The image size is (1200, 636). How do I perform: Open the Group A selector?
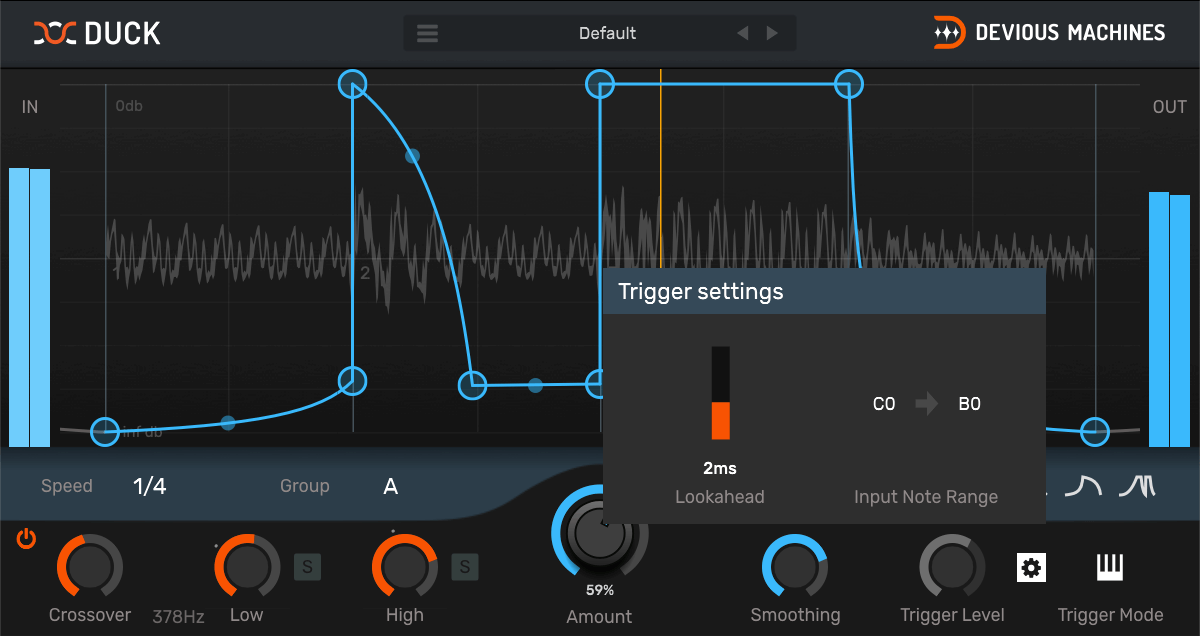pos(390,487)
